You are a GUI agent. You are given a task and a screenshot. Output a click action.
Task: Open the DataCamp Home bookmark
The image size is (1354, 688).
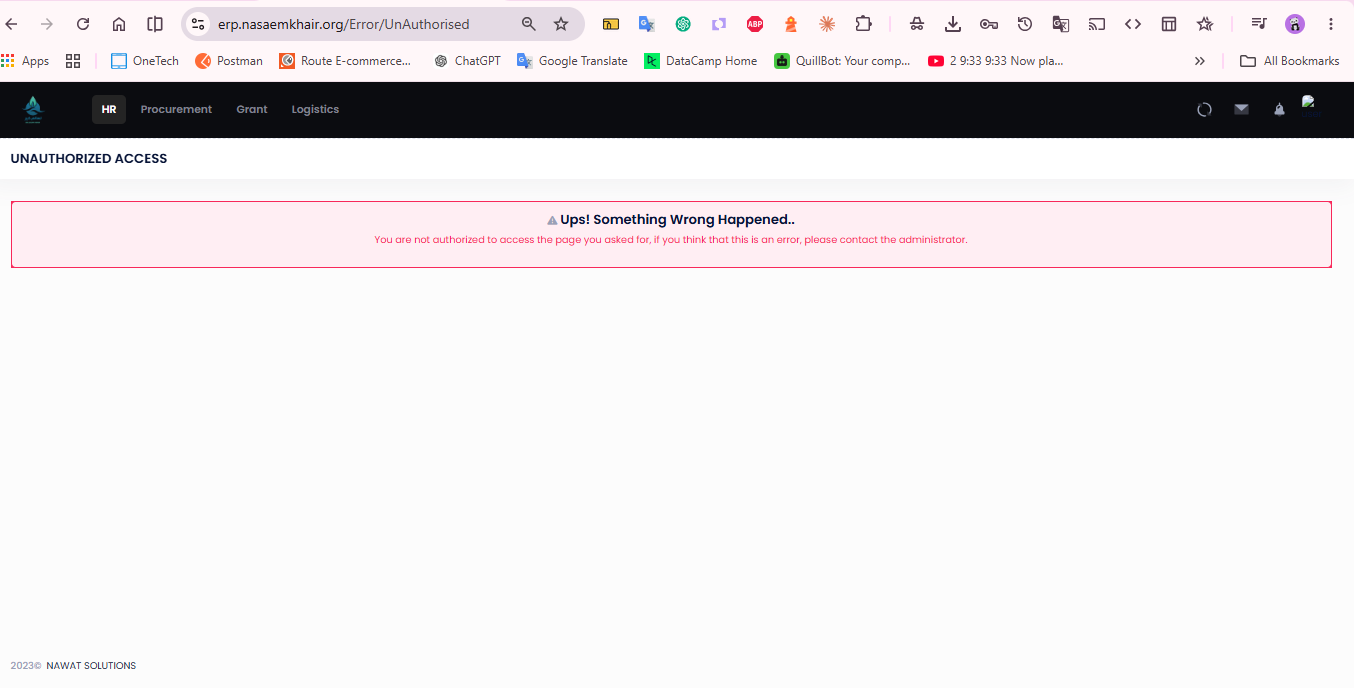[701, 61]
